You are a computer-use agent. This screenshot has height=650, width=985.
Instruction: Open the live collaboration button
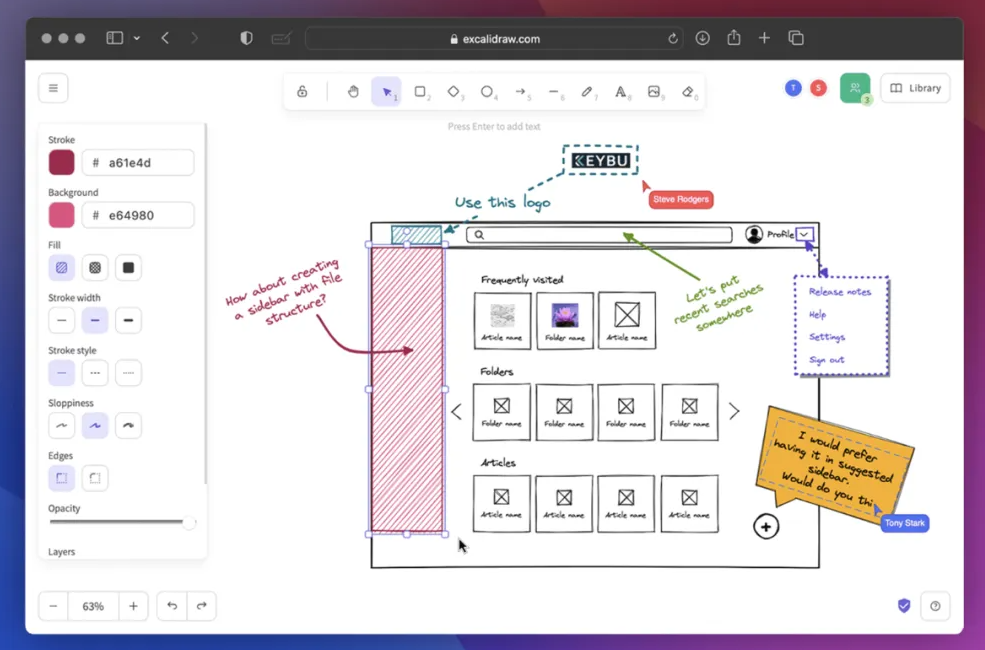pos(855,88)
